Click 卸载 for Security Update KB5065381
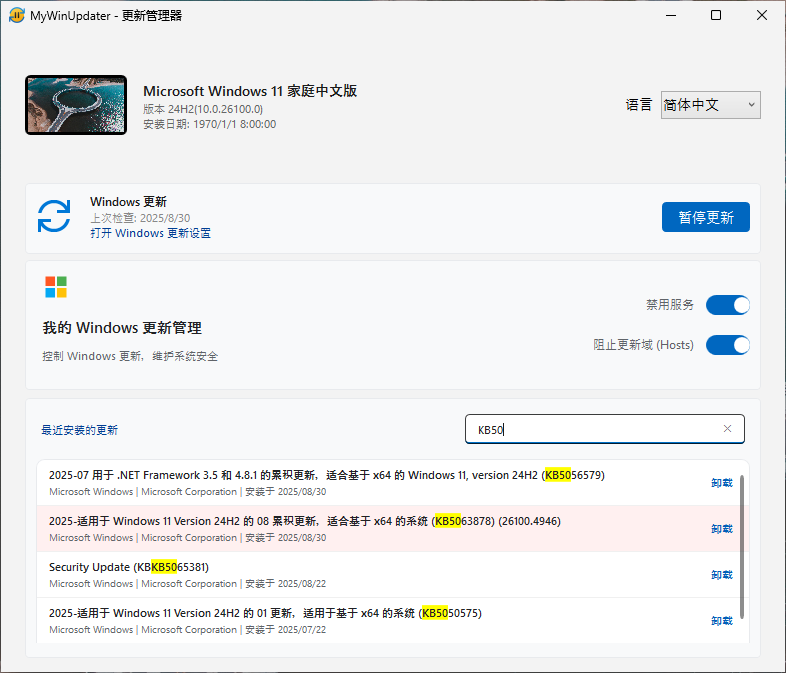Image resolution: width=786 pixels, height=673 pixels. [722, 575]
